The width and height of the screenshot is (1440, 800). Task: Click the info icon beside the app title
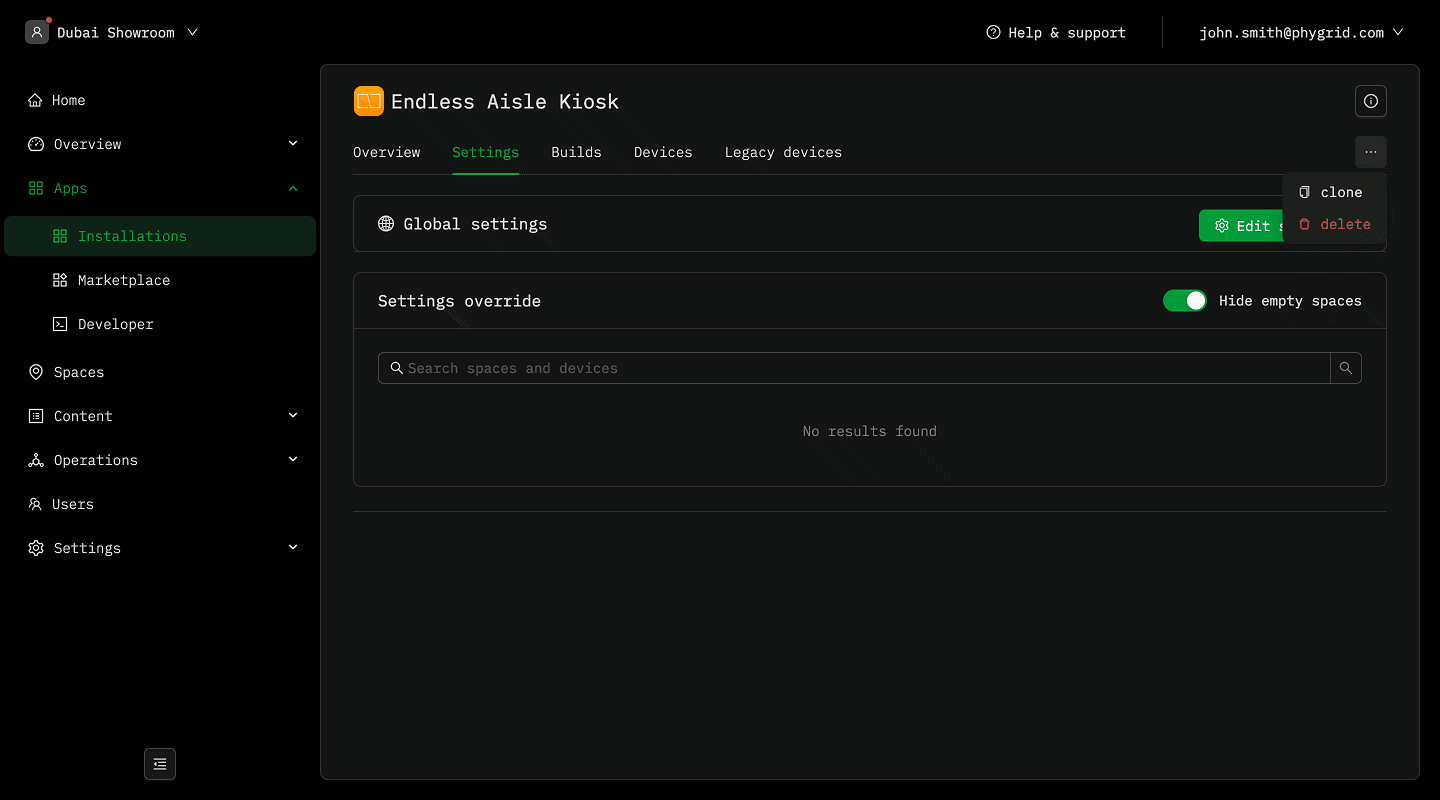point(1370,101)
